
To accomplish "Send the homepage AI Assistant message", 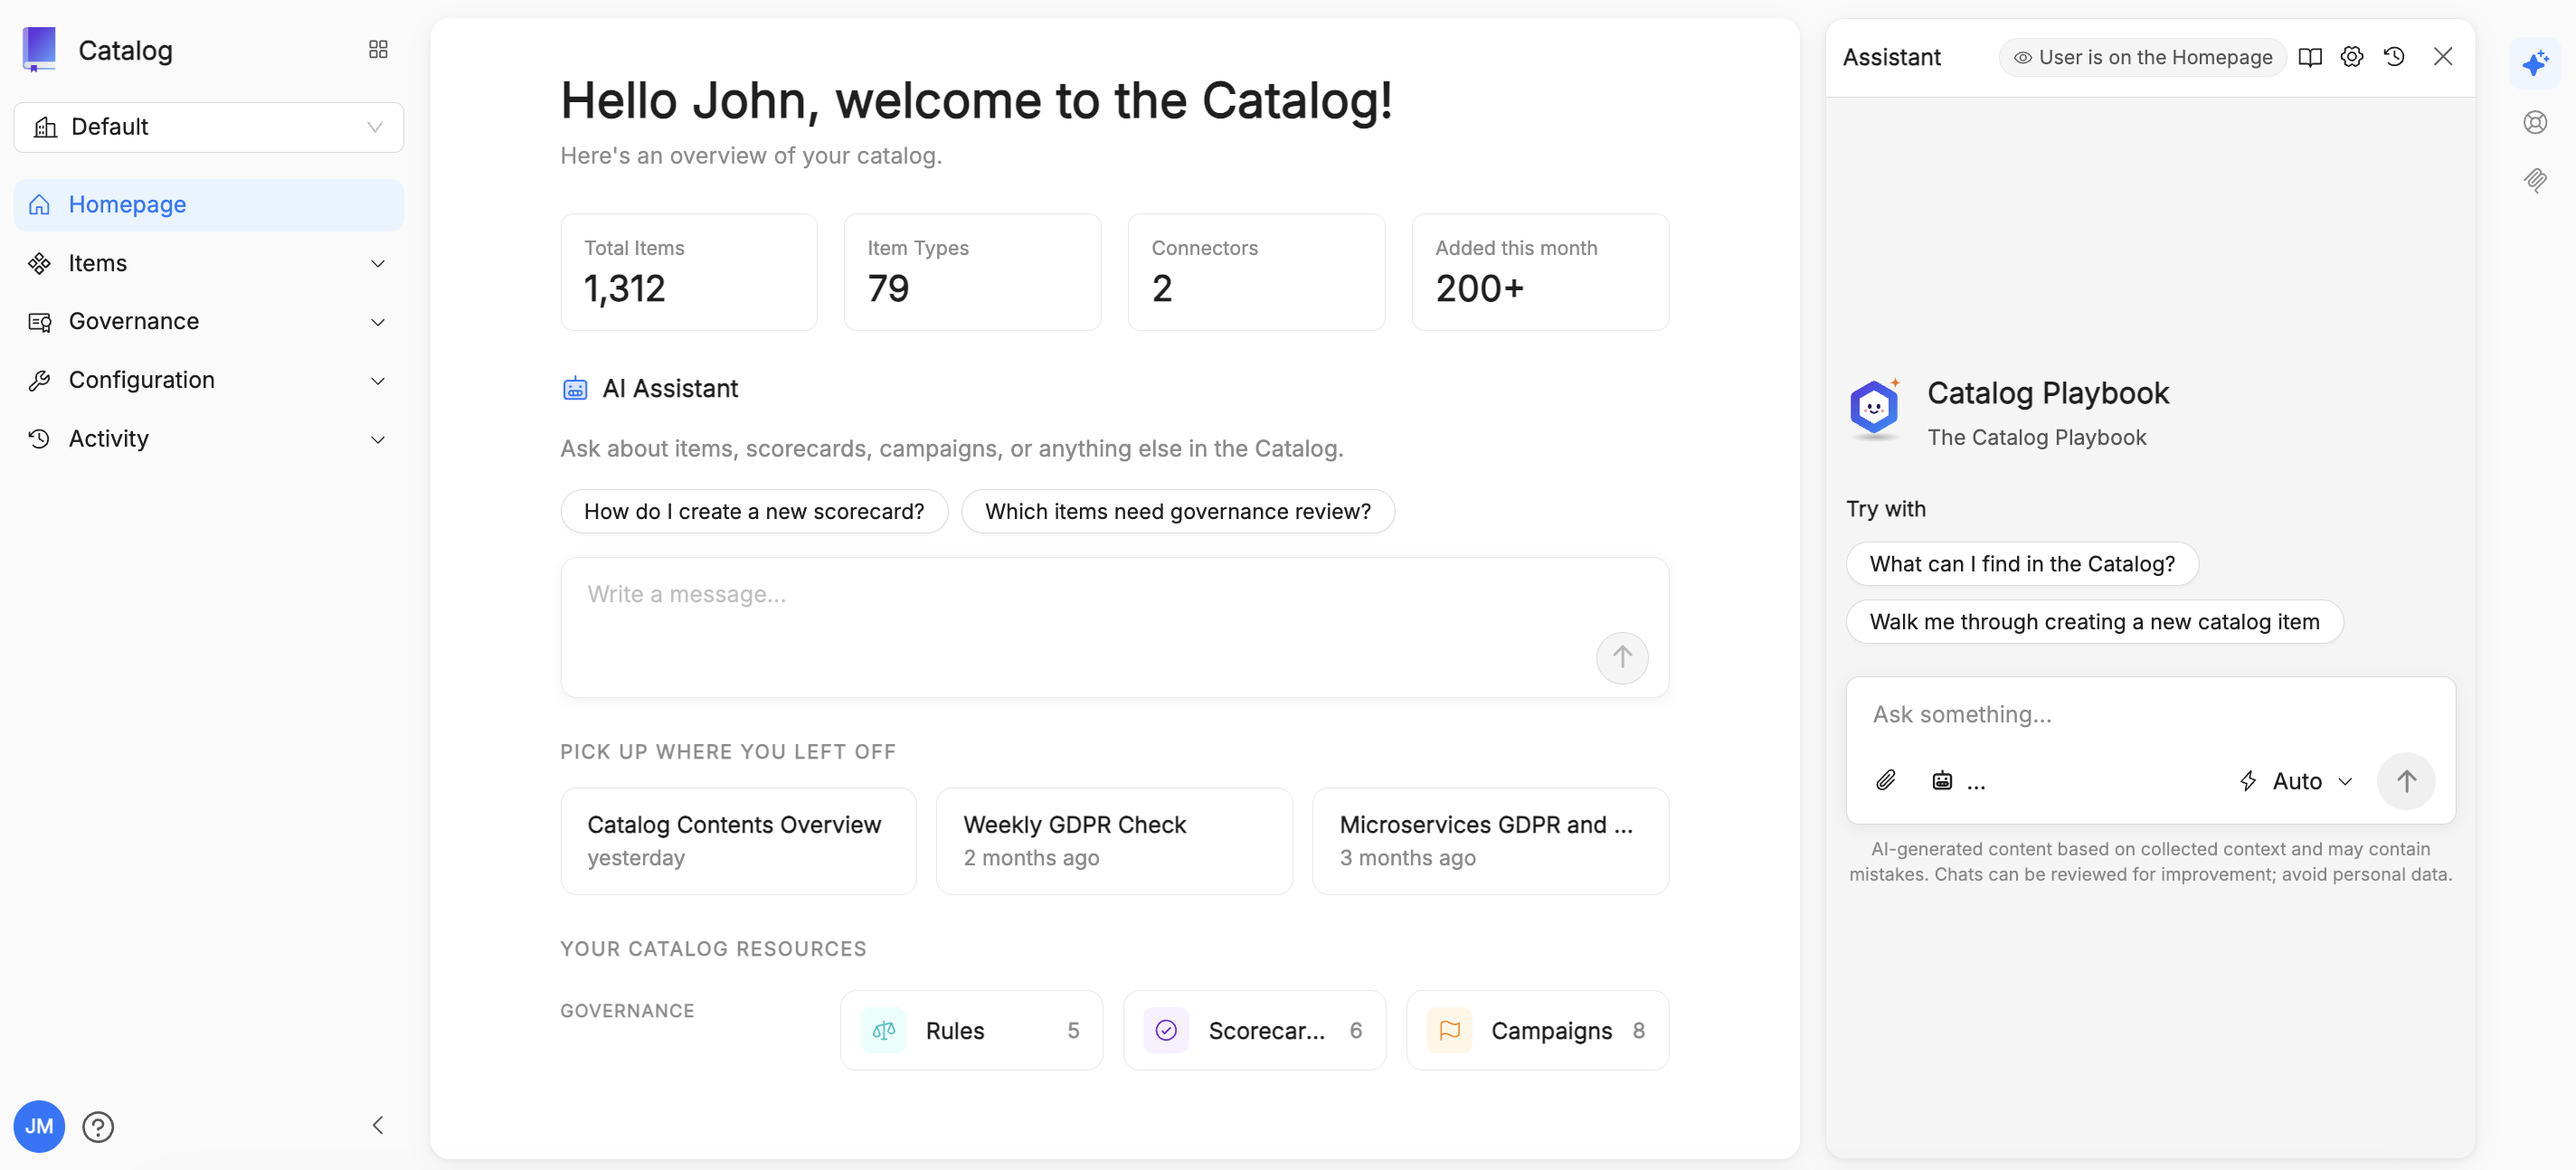I will tap(1622, 657).
